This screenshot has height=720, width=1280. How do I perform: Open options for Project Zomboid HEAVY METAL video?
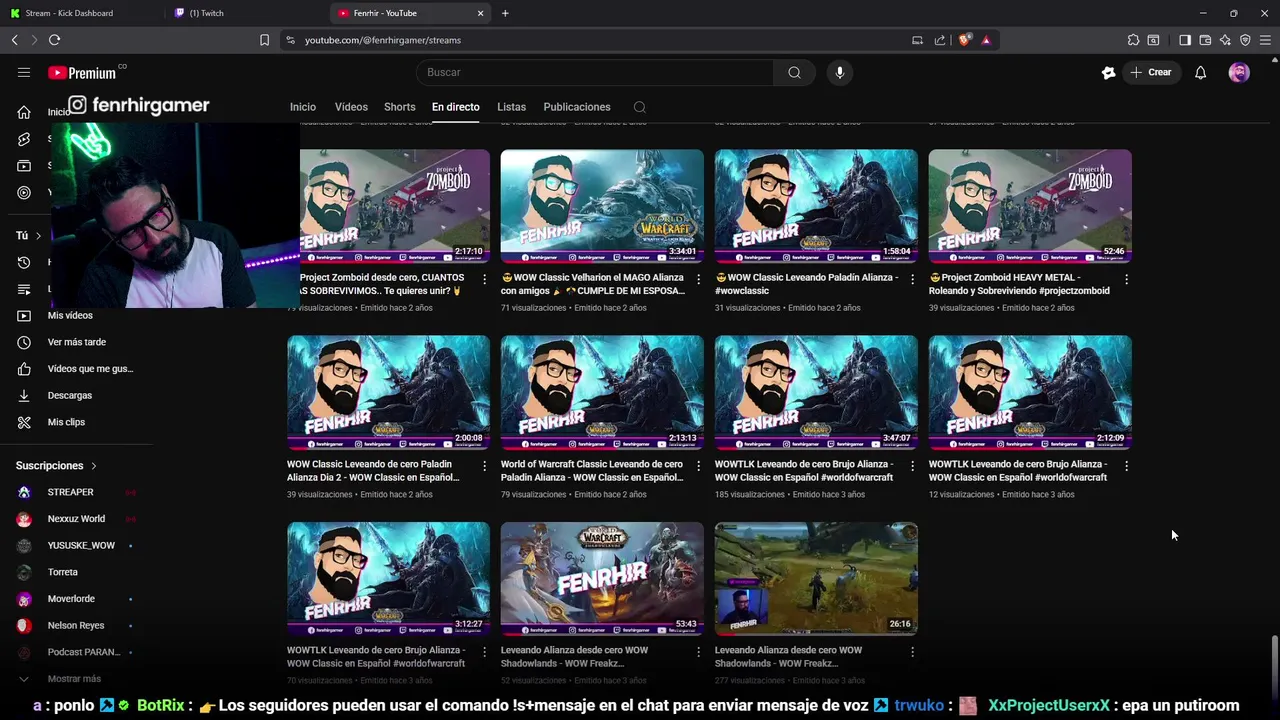[1126, 280]
